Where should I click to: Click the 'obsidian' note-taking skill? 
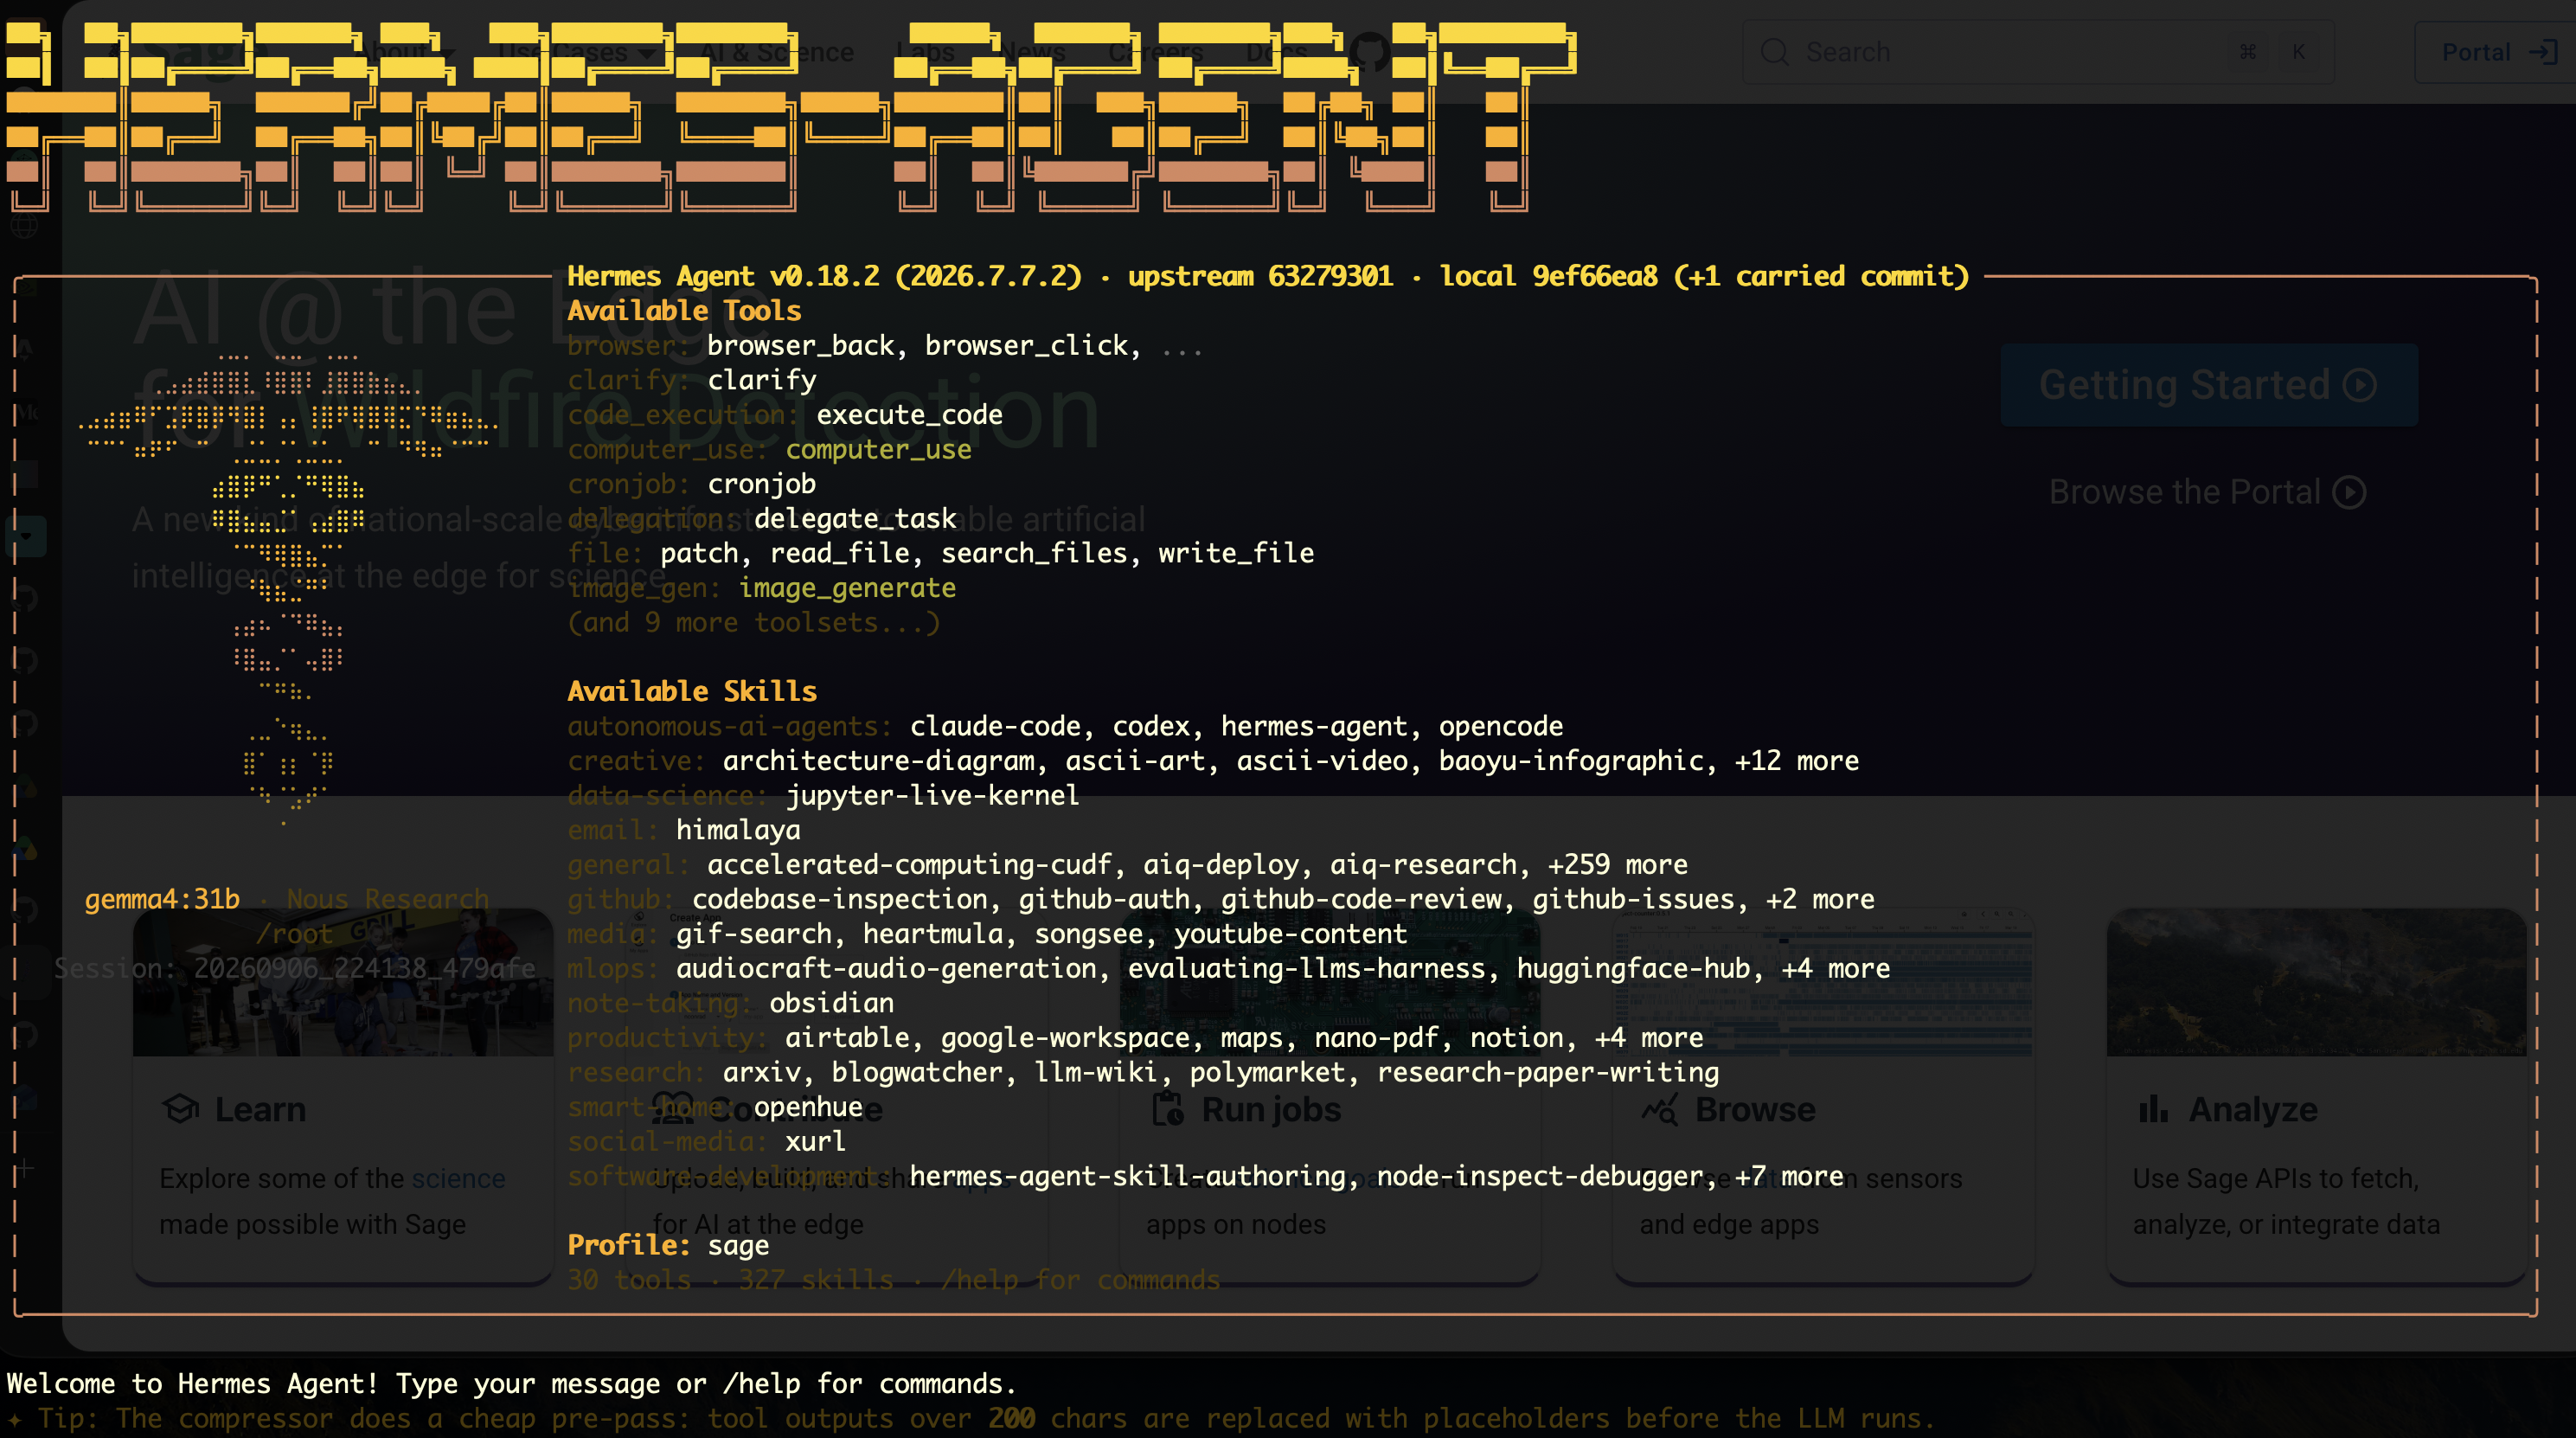coord(831,1003)
